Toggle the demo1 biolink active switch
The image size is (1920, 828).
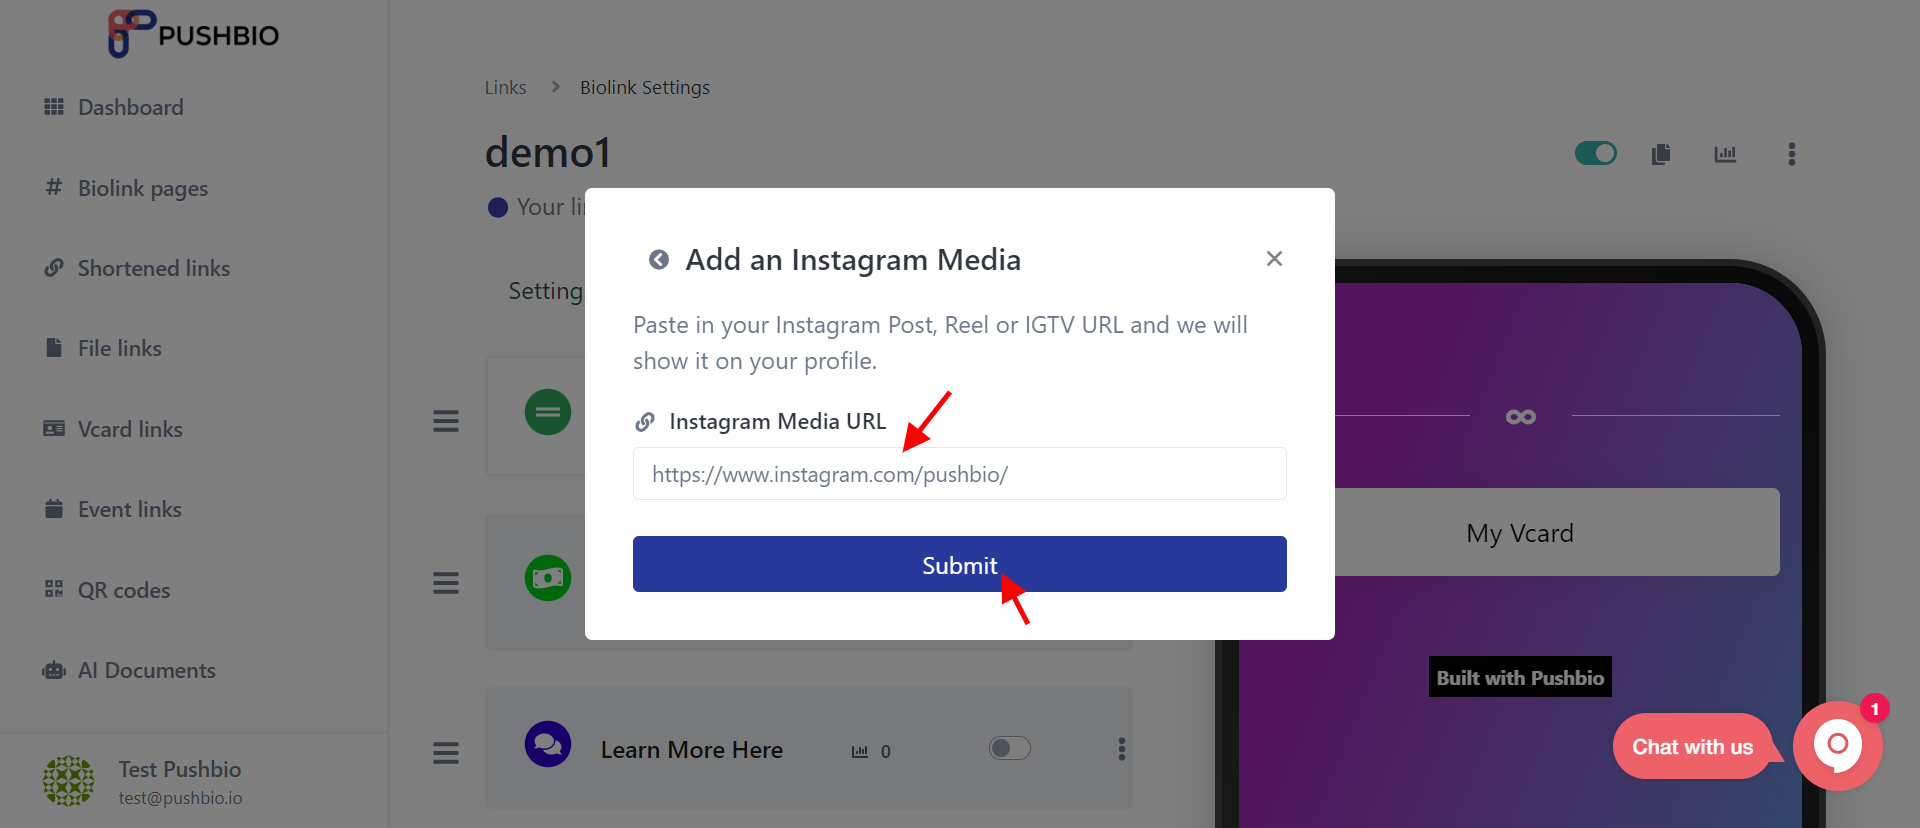[x=1596, y=153]
